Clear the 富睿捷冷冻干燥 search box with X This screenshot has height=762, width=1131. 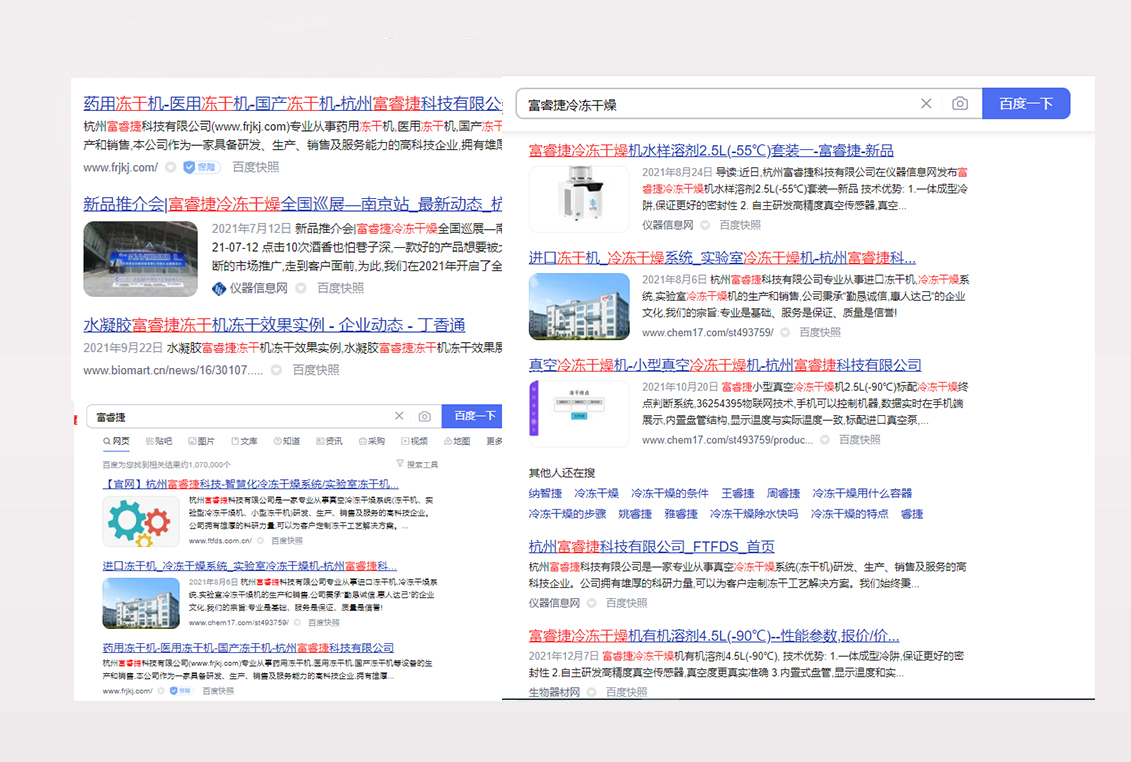point(926,104)
